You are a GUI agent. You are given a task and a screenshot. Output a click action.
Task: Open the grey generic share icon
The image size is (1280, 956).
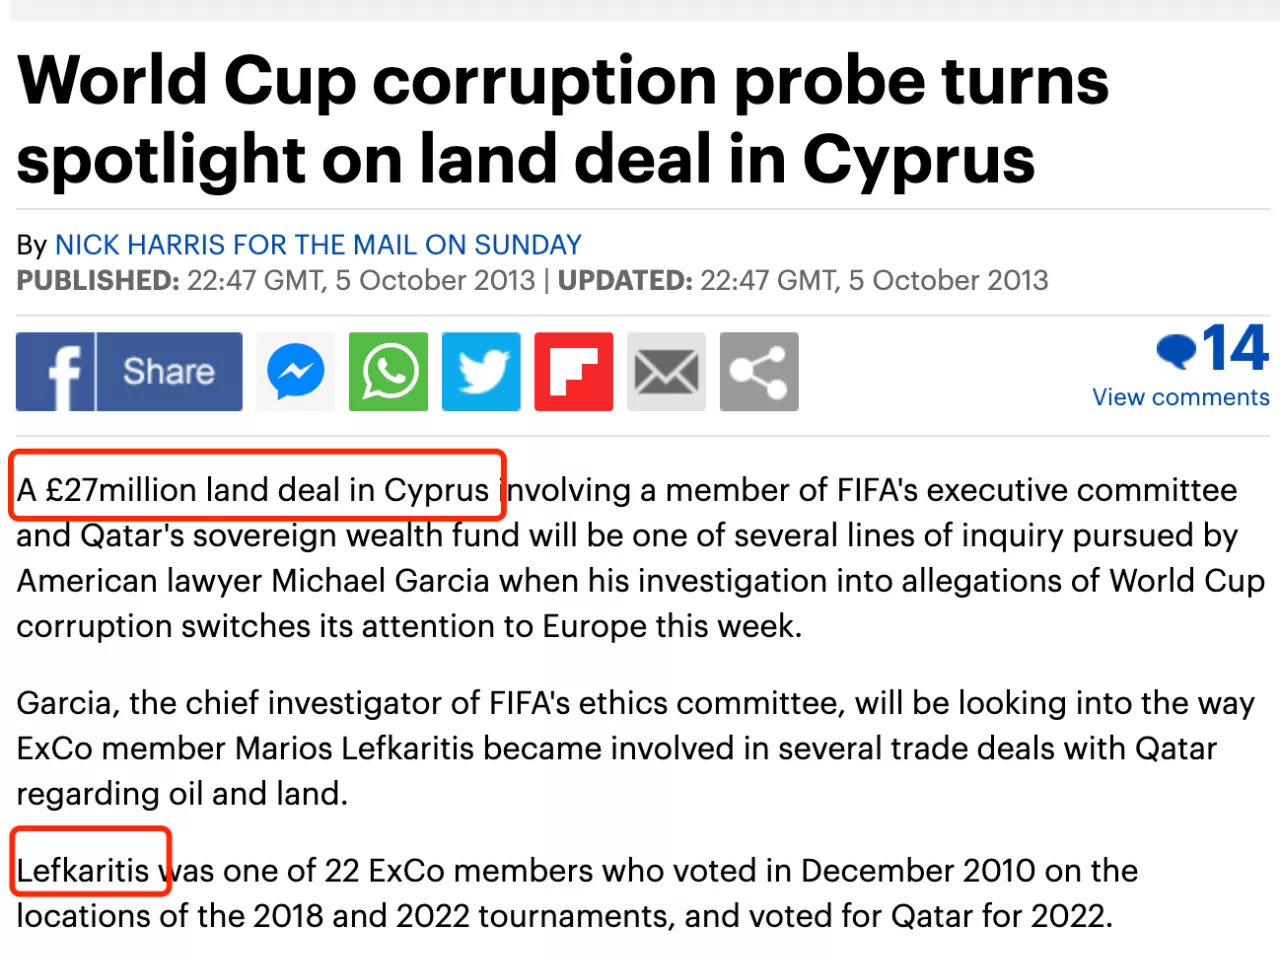point(759,372)
